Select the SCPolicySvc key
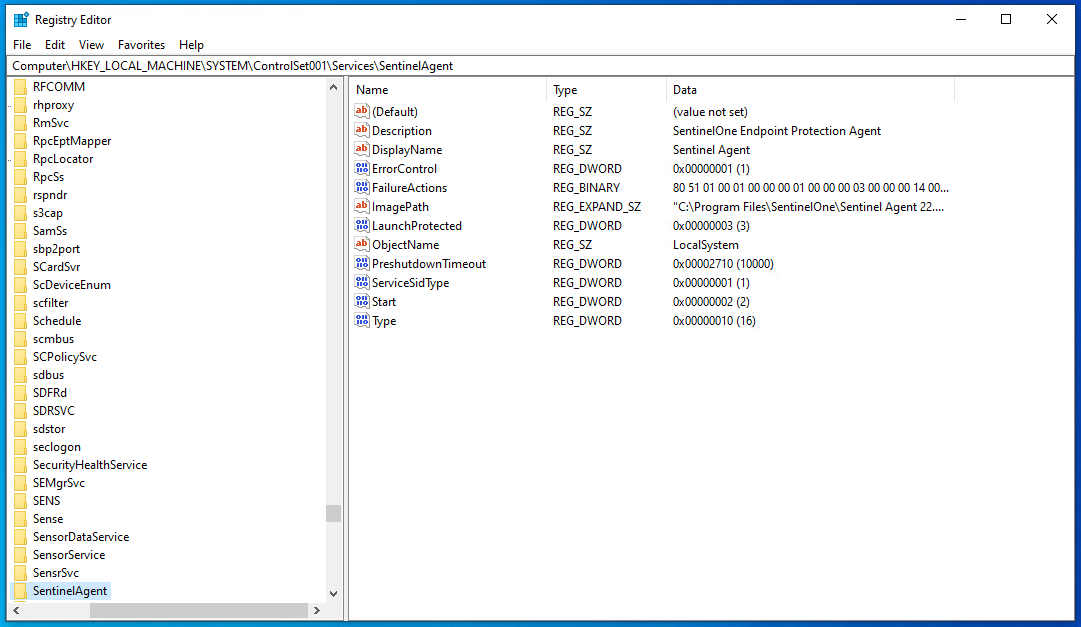Image resolution: width=1081 pixels, height=627 pixels. (x=65, y=357)
